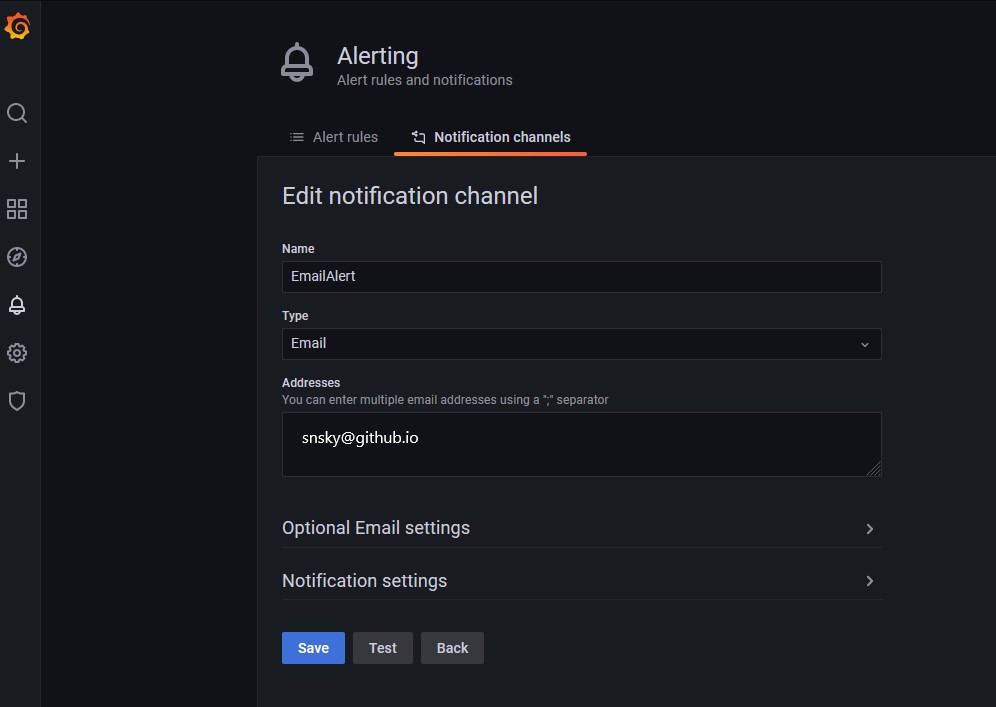Open the Explore compass icon

[x=17, y=257]
